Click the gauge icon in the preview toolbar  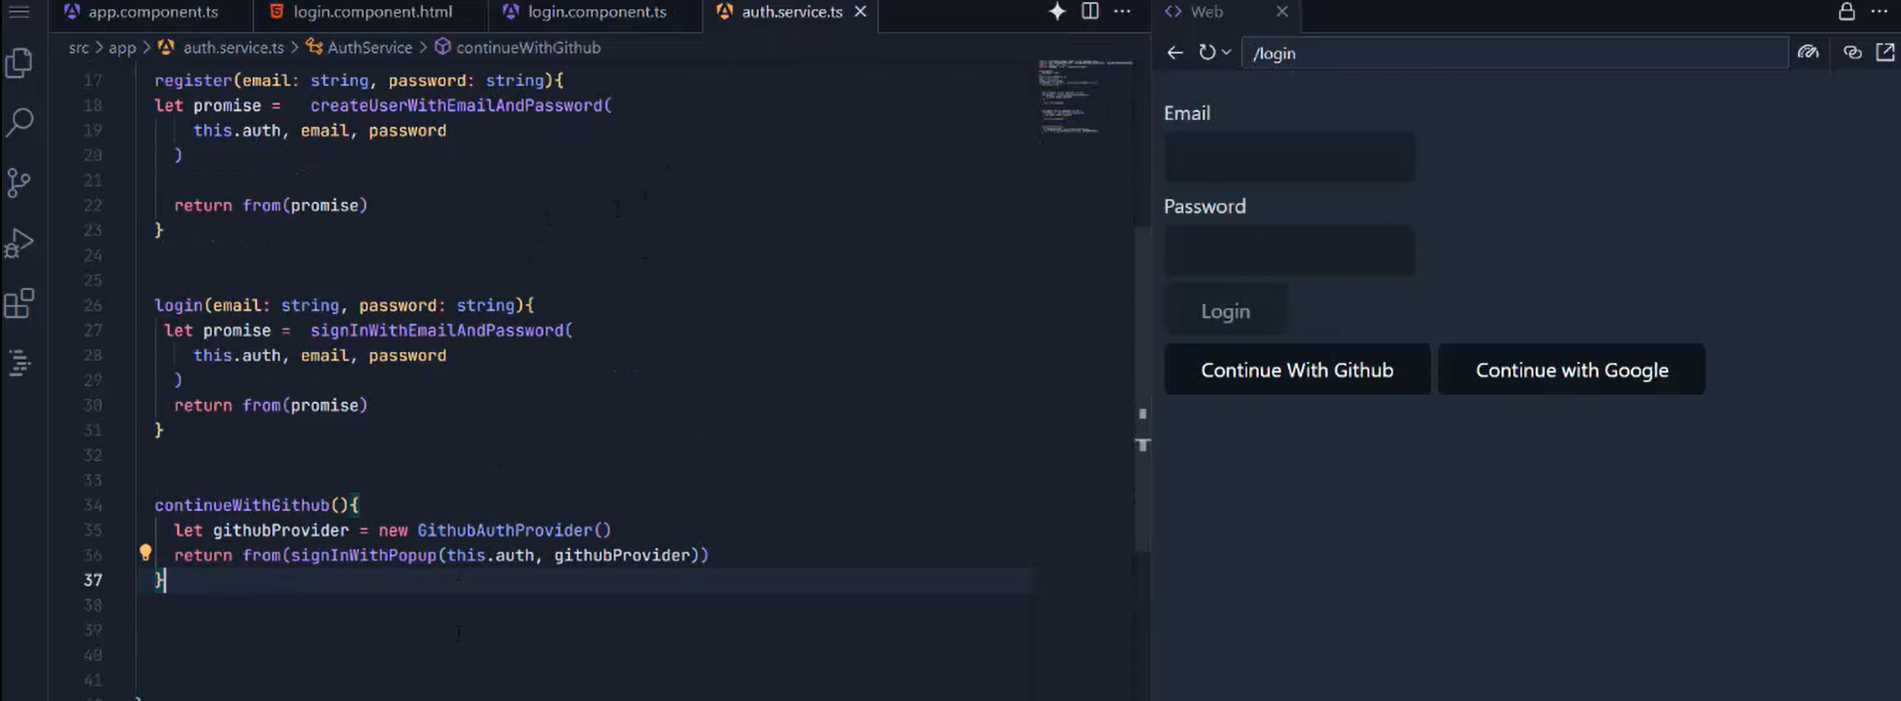(1808, 53)
